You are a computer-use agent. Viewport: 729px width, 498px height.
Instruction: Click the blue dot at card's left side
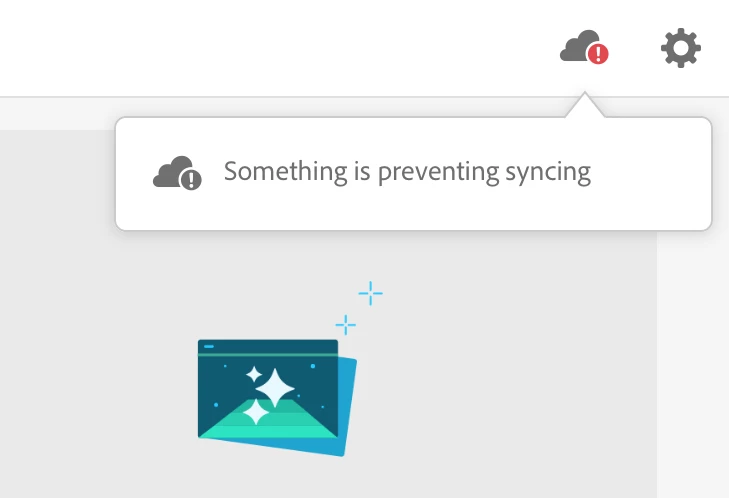tap(216, 405)
